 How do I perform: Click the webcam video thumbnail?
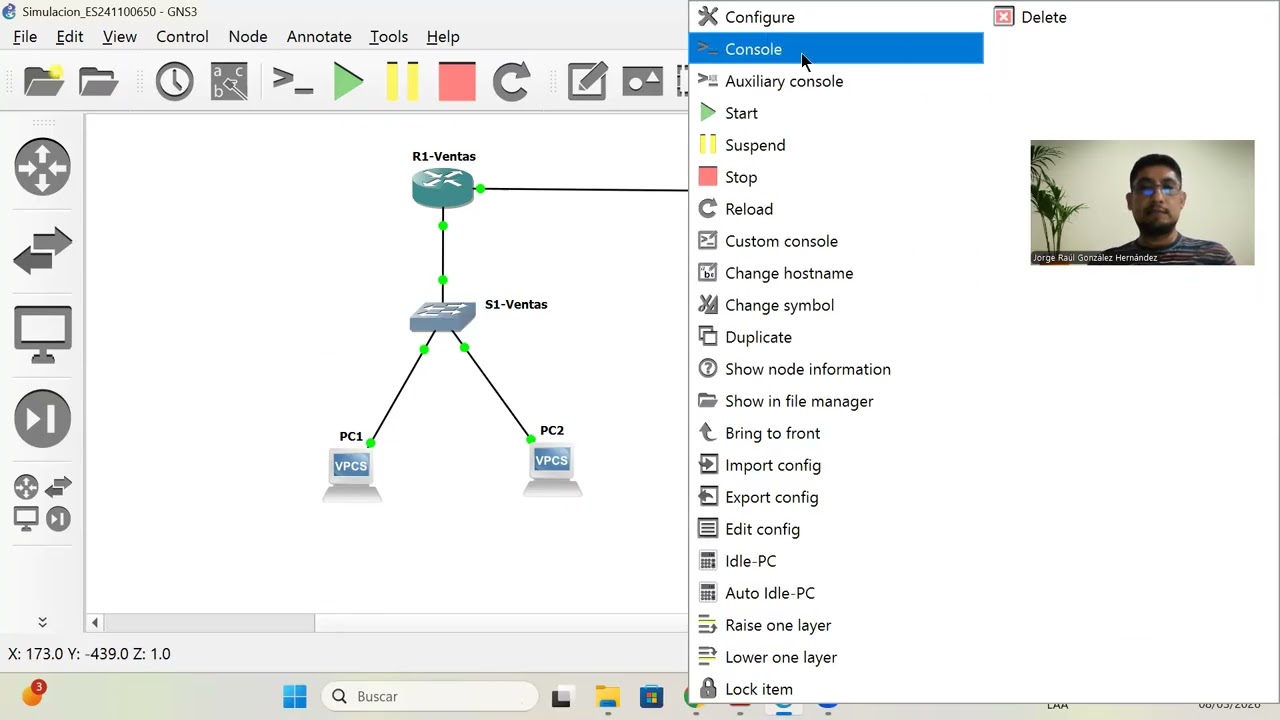click(x=1142, y=203)
